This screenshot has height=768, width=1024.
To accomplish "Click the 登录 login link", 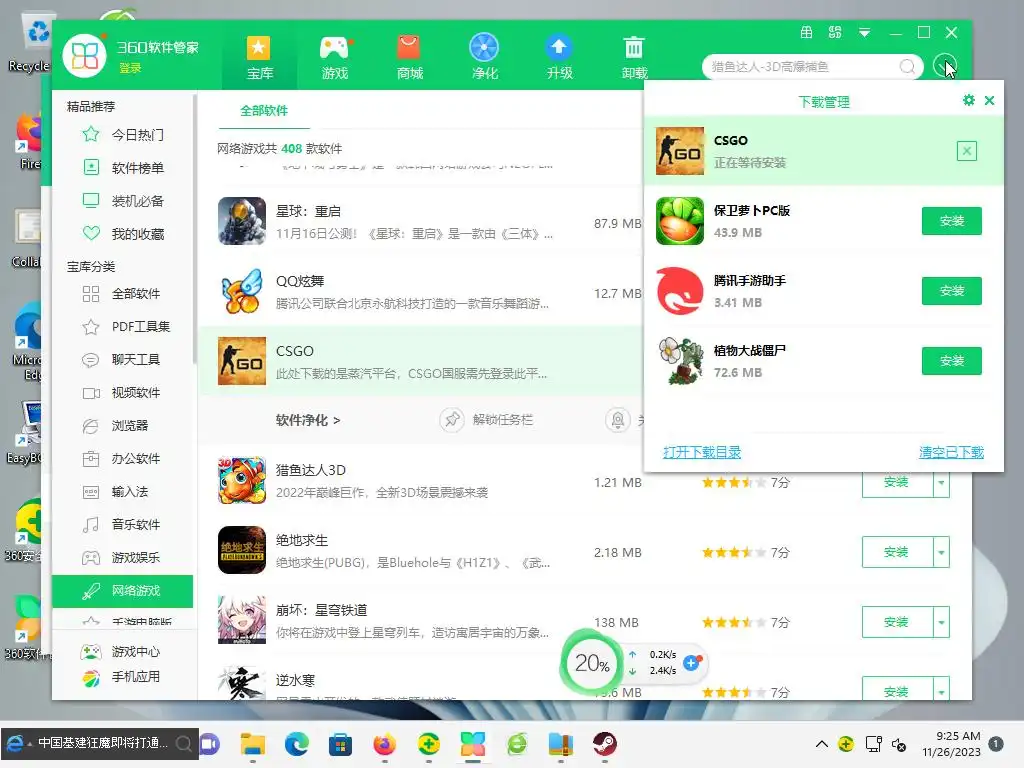I will (x=130, y=68).
